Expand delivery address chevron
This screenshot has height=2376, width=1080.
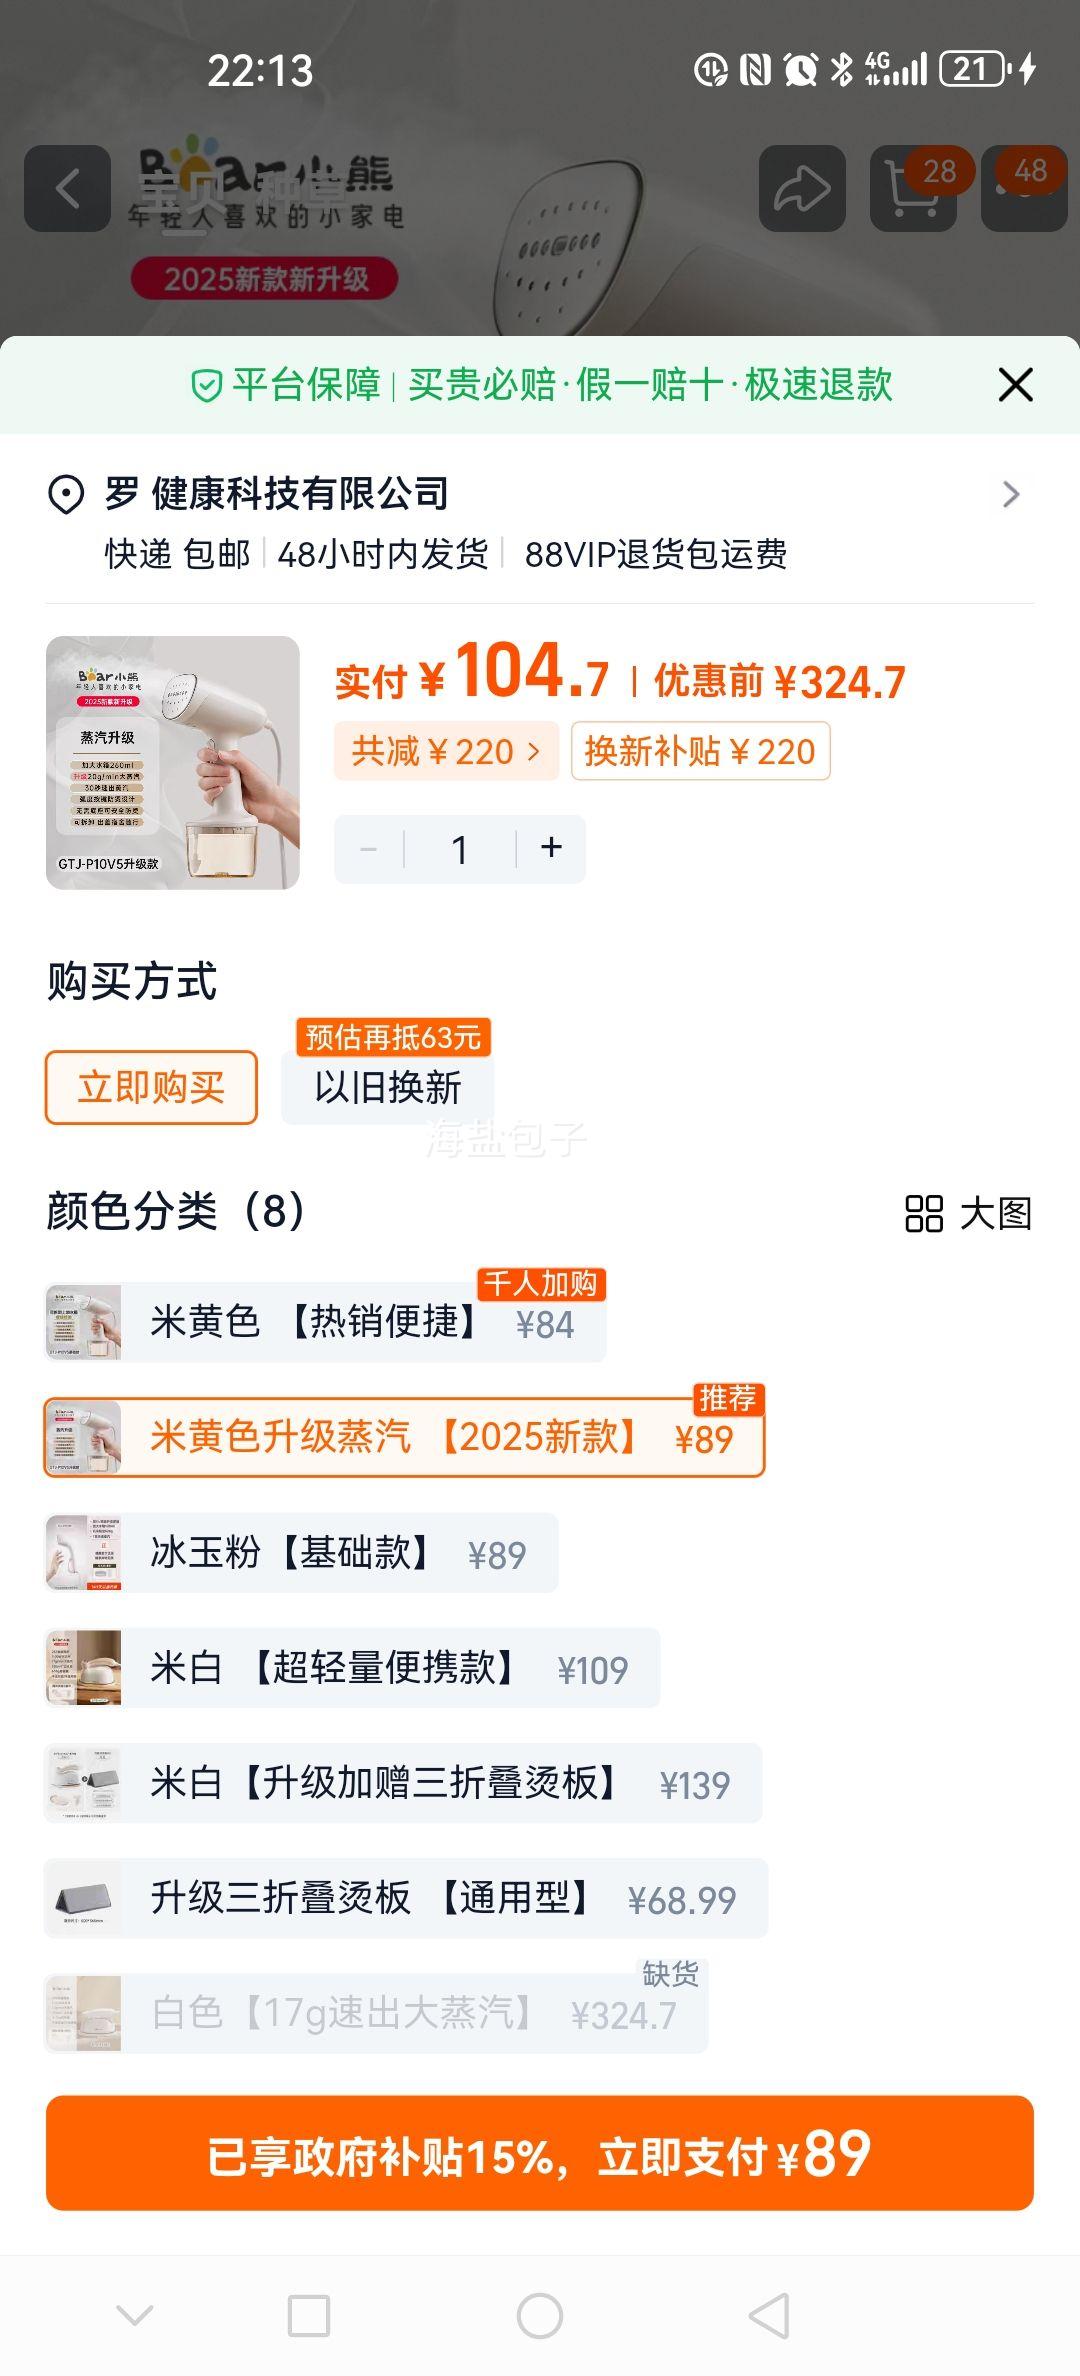pos(1011,494)
